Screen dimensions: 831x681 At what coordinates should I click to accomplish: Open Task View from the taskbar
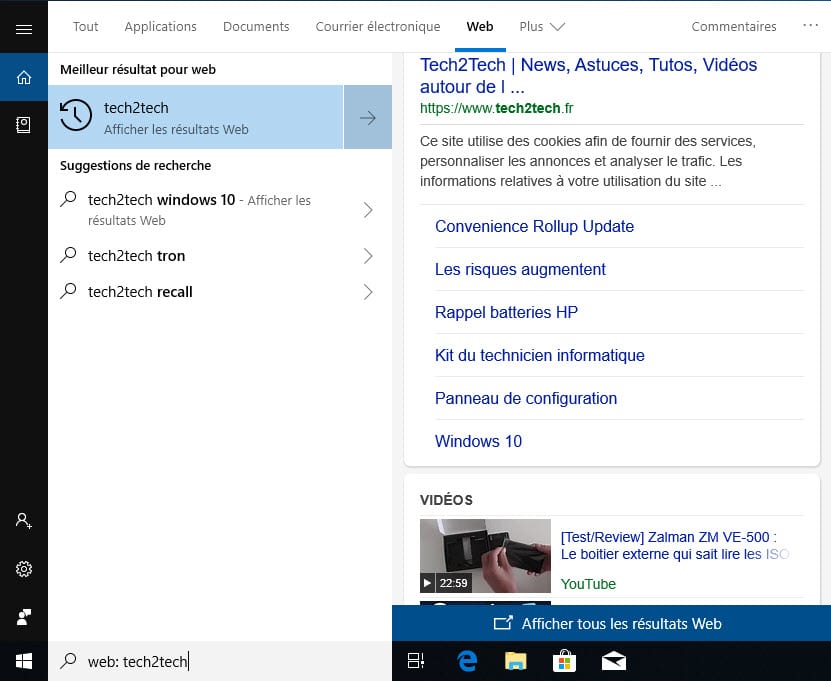point(416,660)
